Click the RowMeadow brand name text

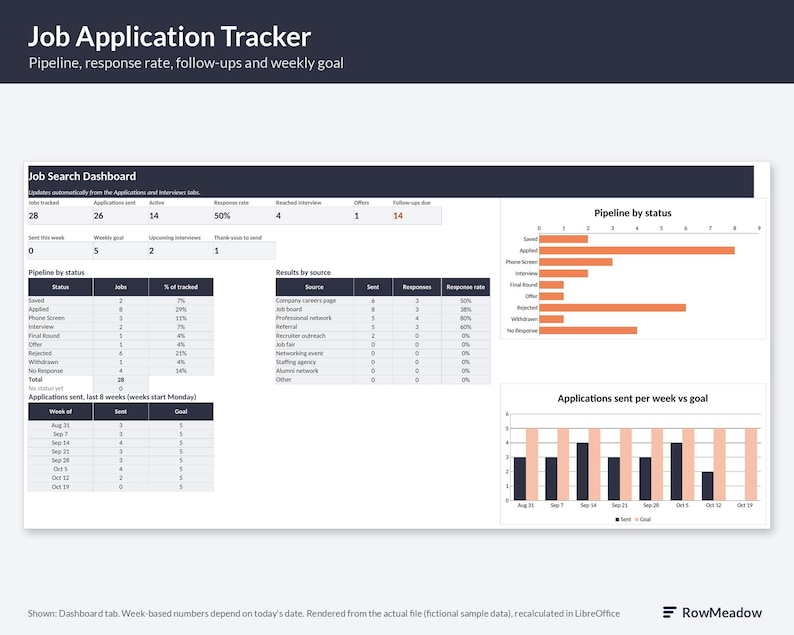[x=722, y=612]
